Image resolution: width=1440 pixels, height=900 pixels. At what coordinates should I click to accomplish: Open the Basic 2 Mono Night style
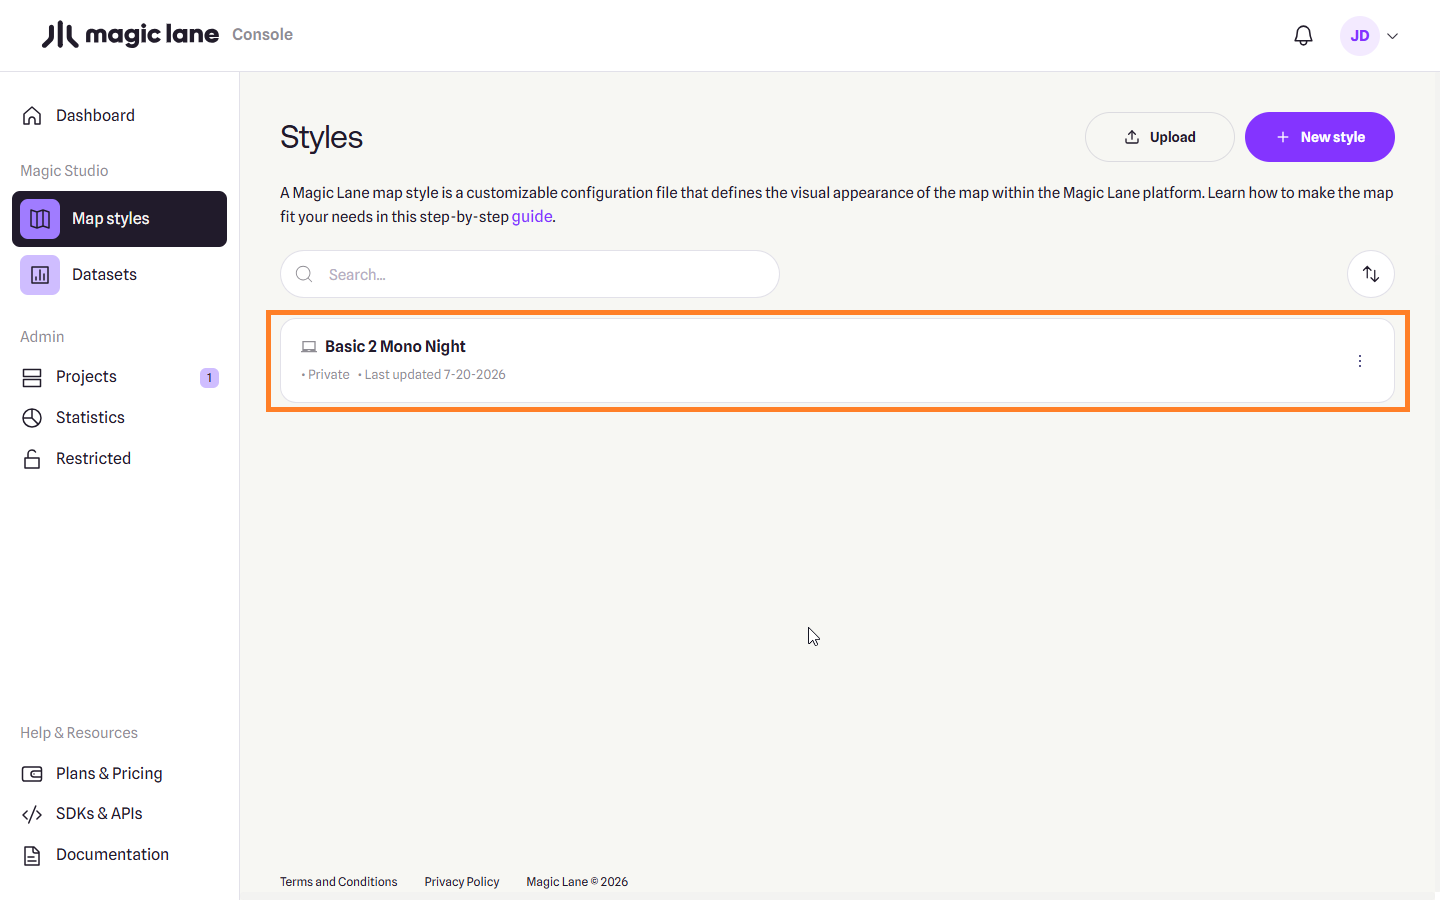point(838,361)
